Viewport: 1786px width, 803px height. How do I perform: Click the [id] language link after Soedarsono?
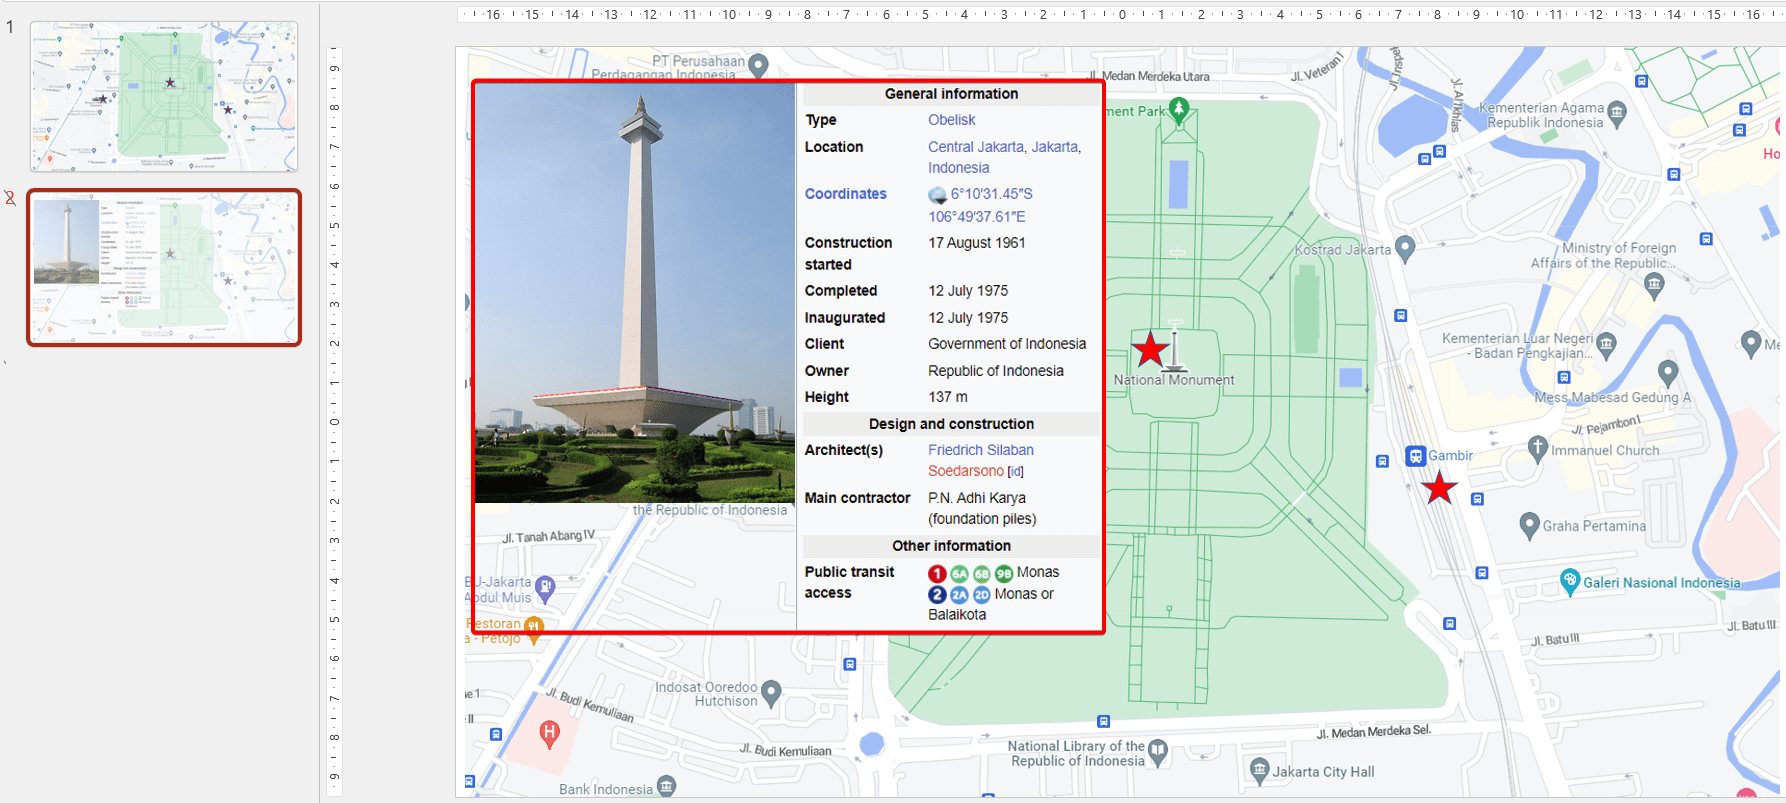coord(1015,472)
